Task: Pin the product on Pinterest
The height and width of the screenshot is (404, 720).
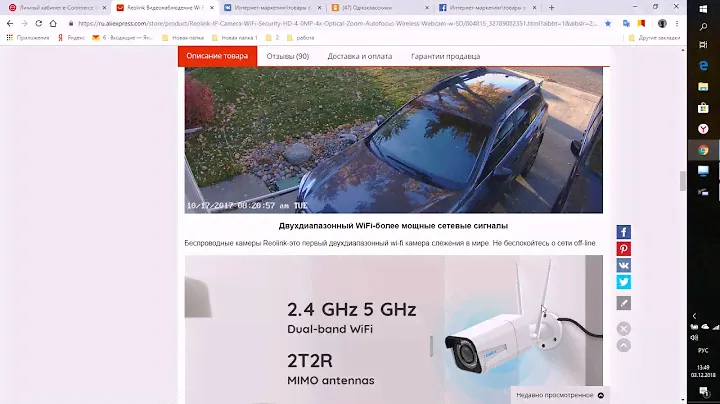Action: [623, 249]
